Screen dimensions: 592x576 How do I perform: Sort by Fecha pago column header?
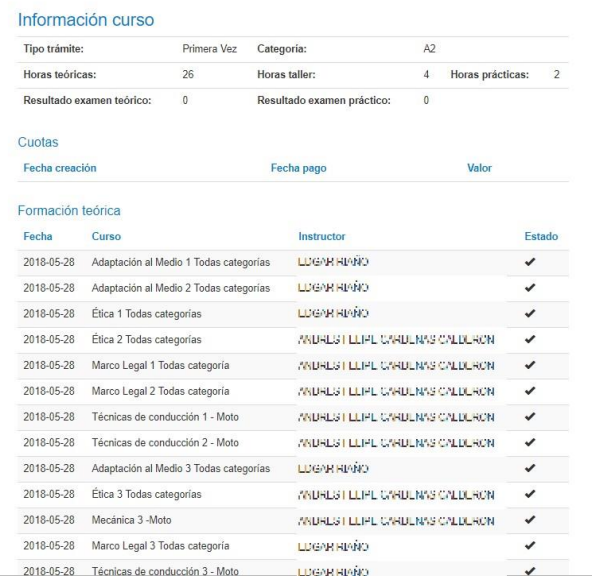298,168
